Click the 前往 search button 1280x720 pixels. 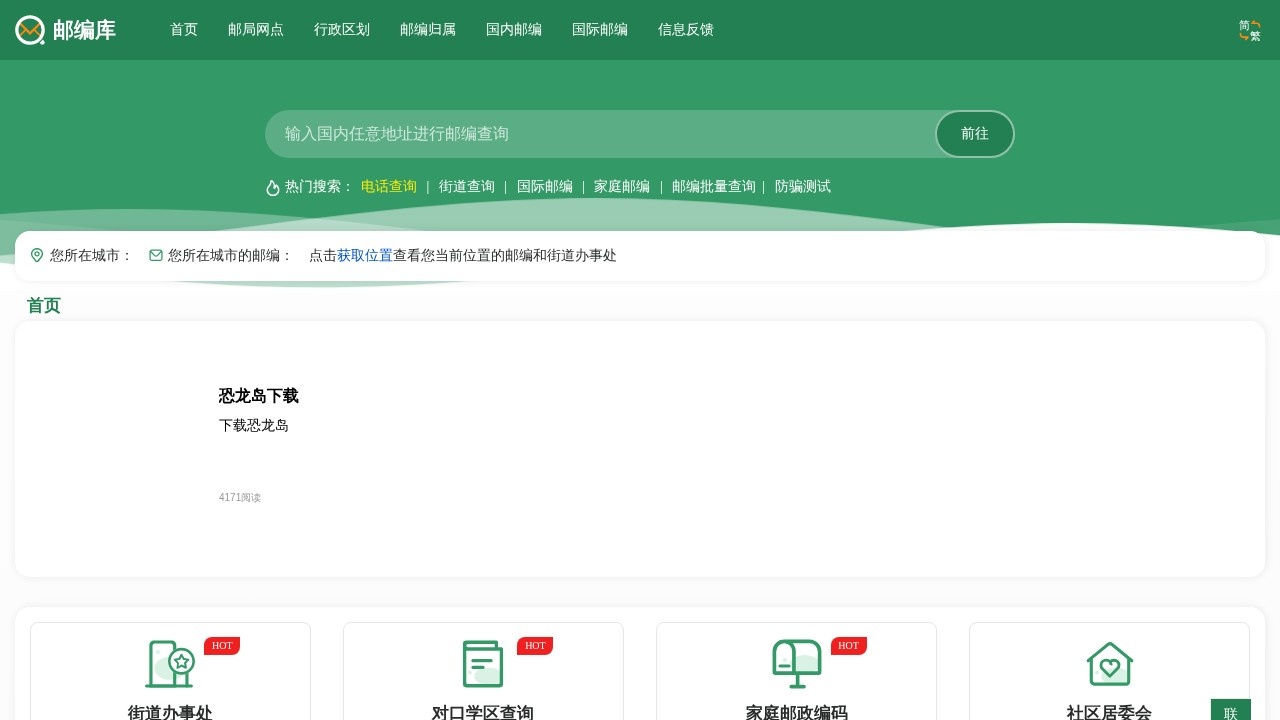click(974, 134)
